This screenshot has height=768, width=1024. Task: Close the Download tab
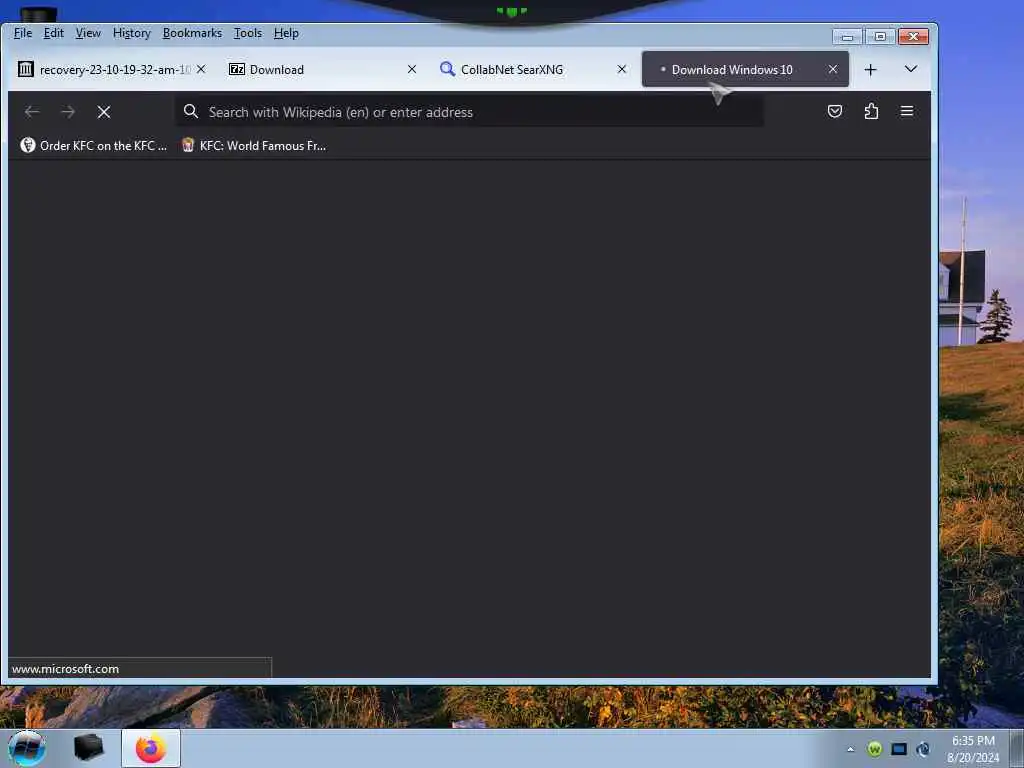411,69
